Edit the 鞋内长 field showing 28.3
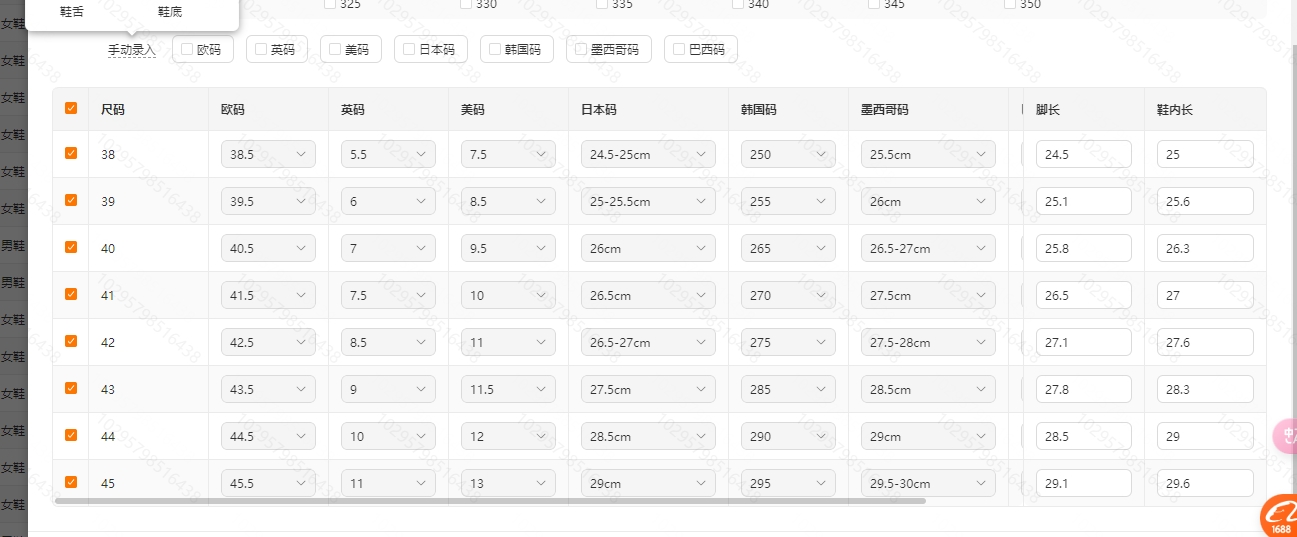The image size is (1297, 537). pyautogui.click(x=1205, y=389)
